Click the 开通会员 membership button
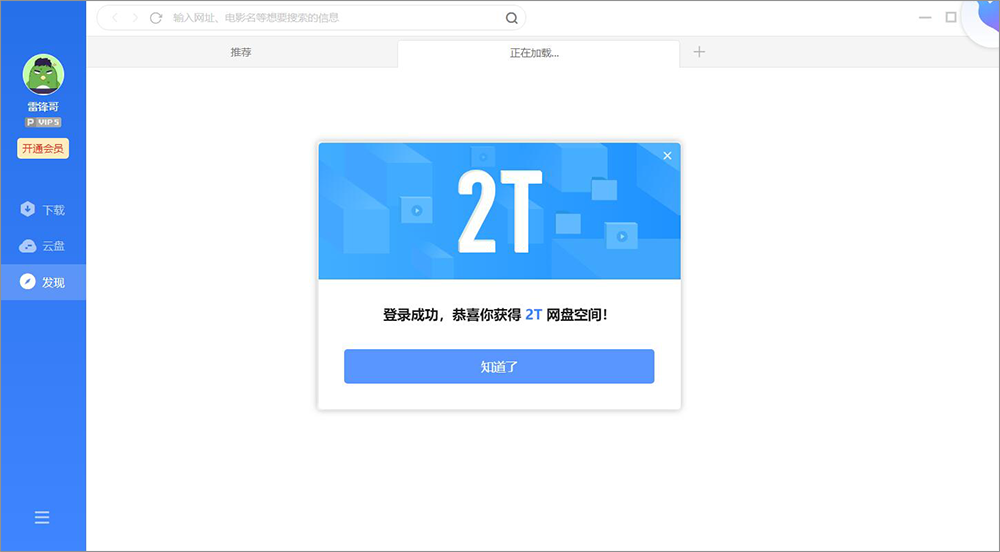 click(43, 149)
